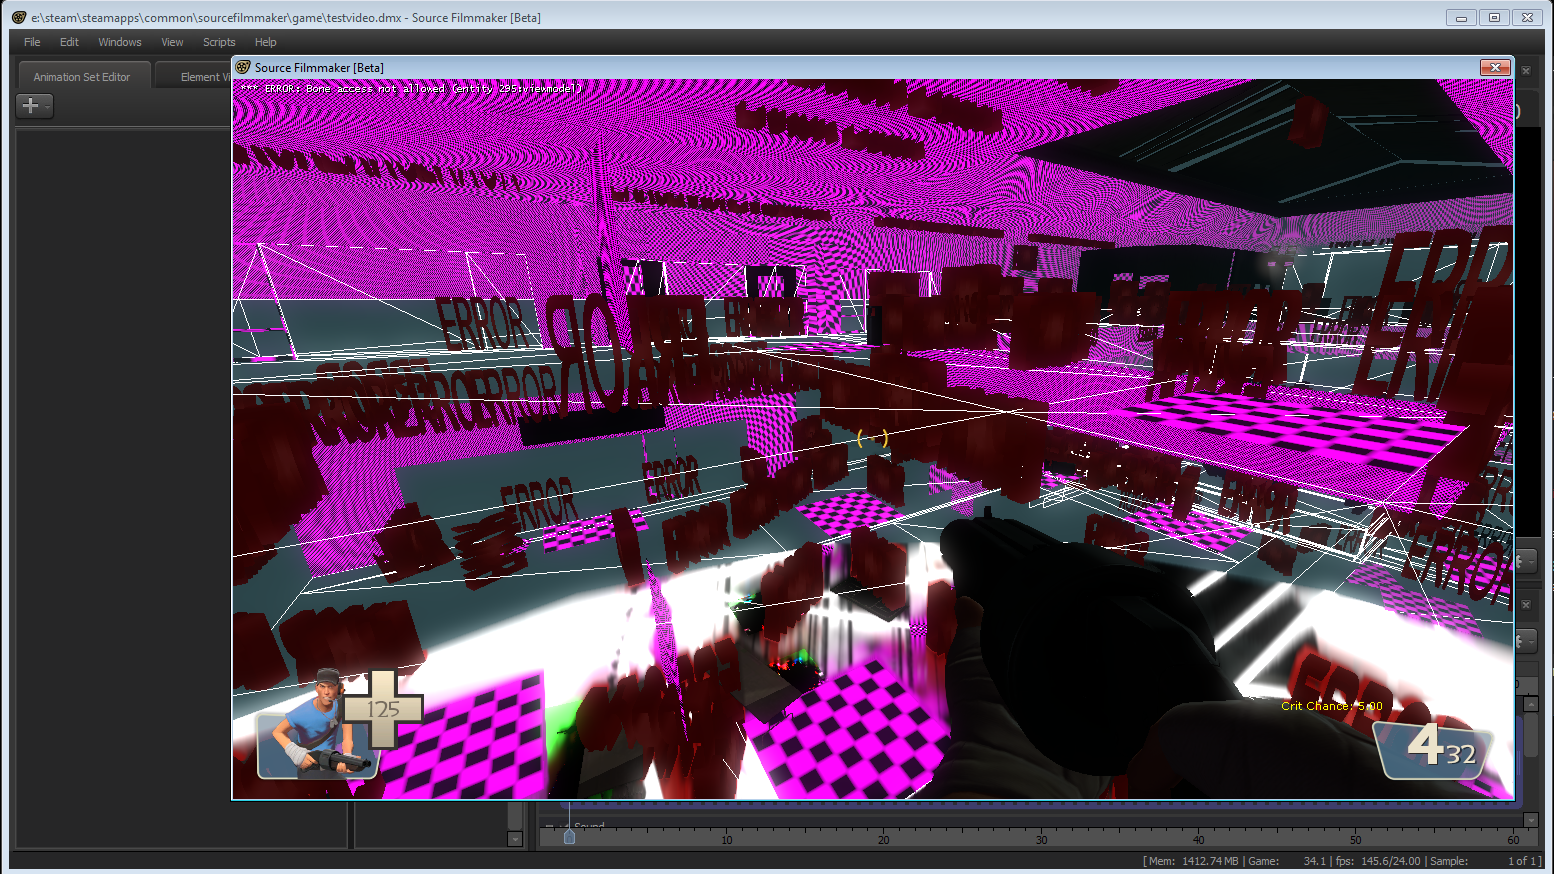Open the Windows menu
Screen dimensions: 1554x874
point(119,42)
